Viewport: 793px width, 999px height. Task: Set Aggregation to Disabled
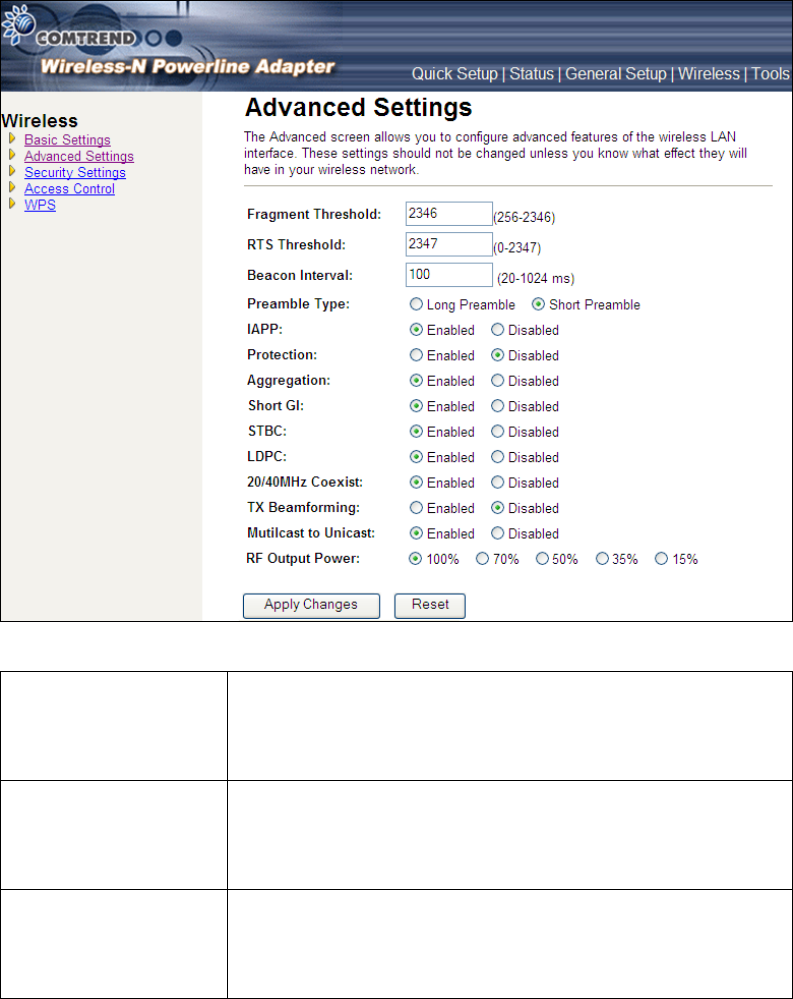click(497, 380)
